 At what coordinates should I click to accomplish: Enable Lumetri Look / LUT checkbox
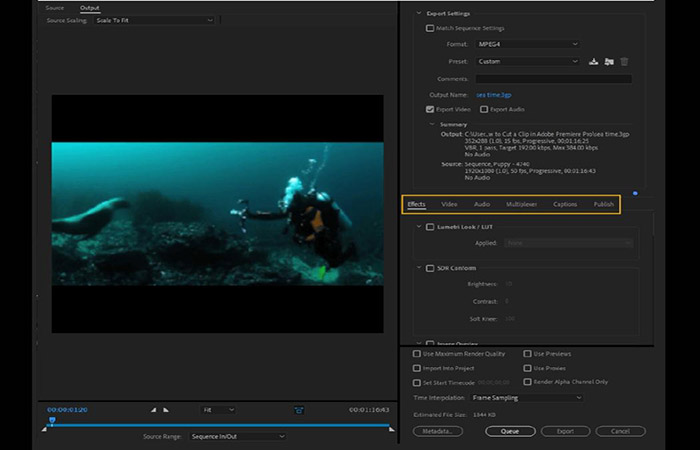[430, 227]
